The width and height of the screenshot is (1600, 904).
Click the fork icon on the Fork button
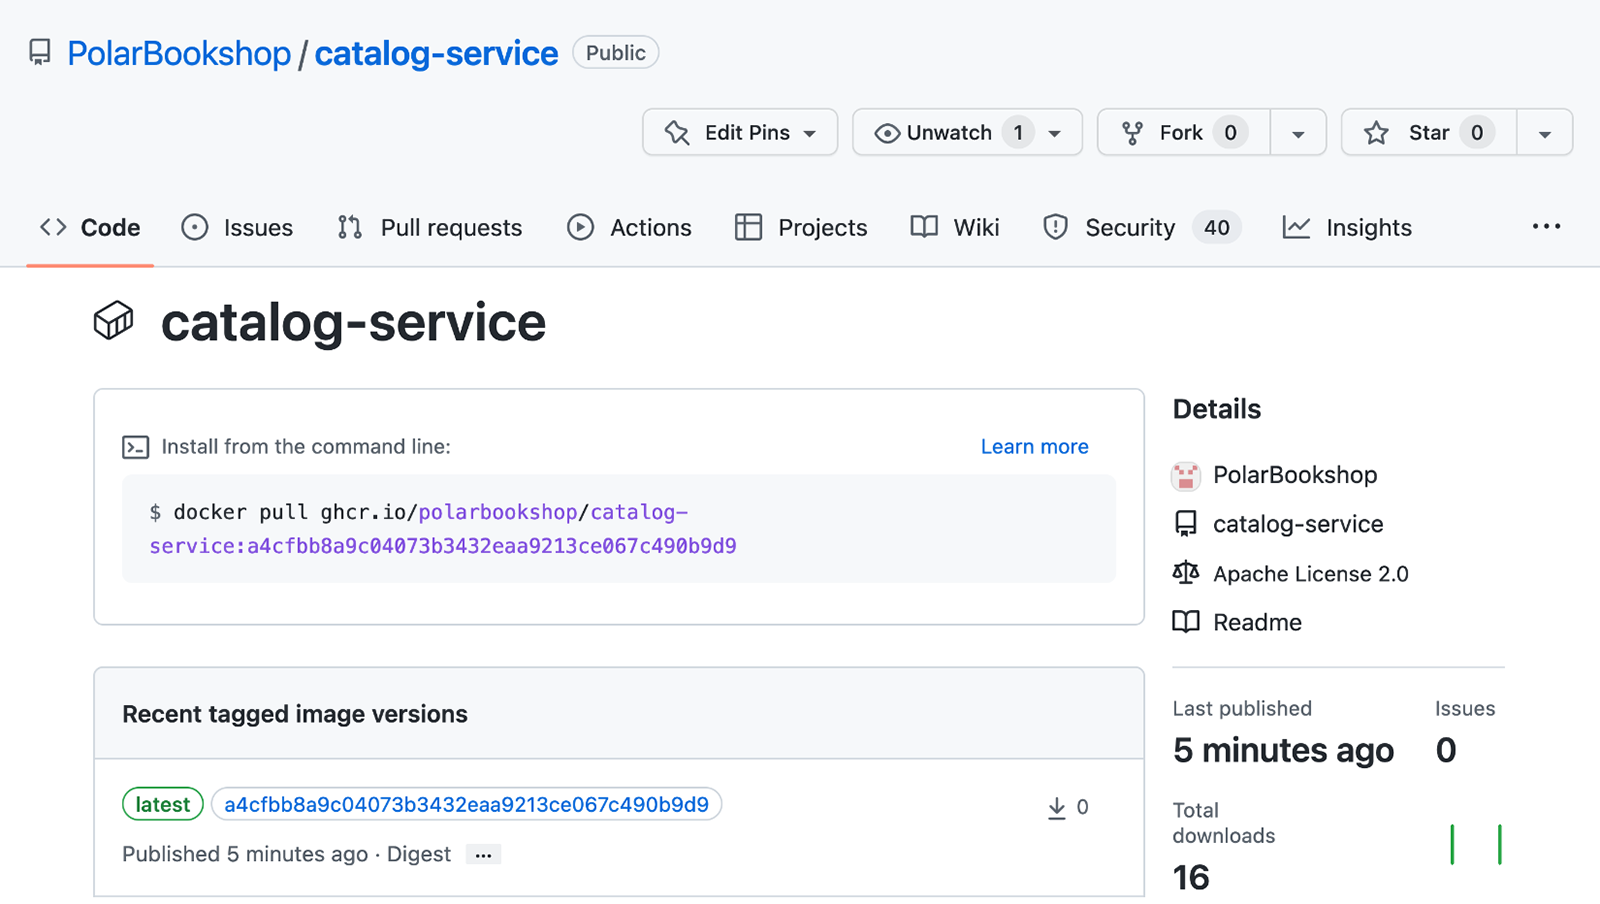click(x=1132, y=133)
